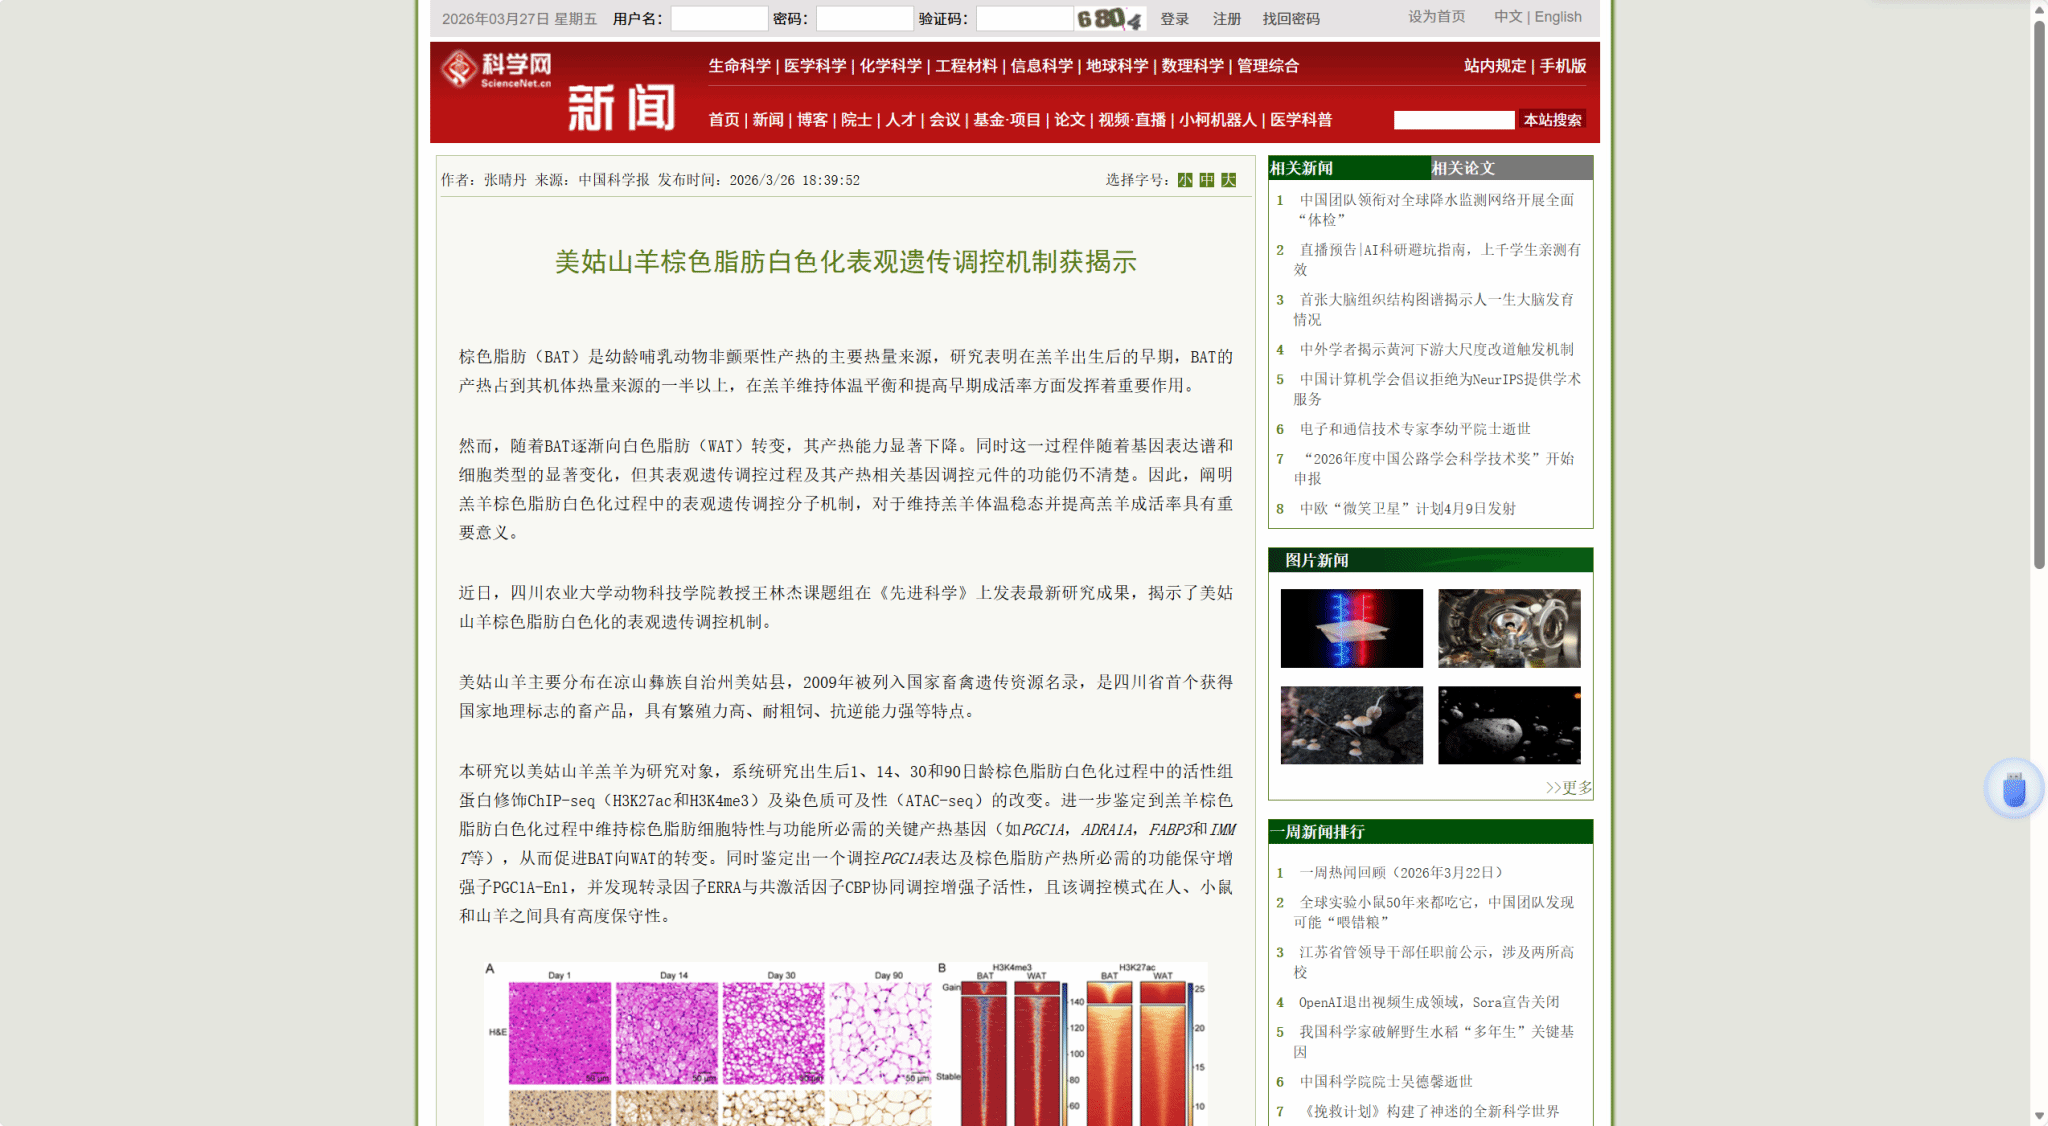Click the ScienceNet.cn logo
Screen dimensions: 2048x1126
click(x=496, y=69)
